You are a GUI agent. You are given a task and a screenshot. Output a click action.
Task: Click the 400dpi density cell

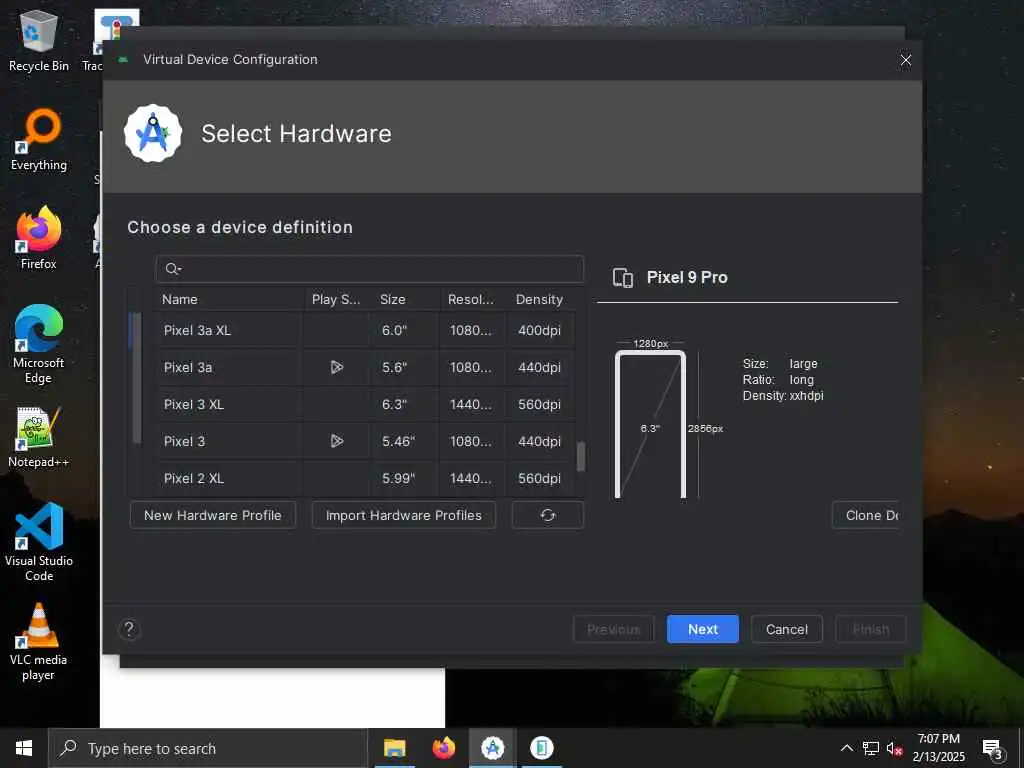pyautogui.click(x=539, y=330)
